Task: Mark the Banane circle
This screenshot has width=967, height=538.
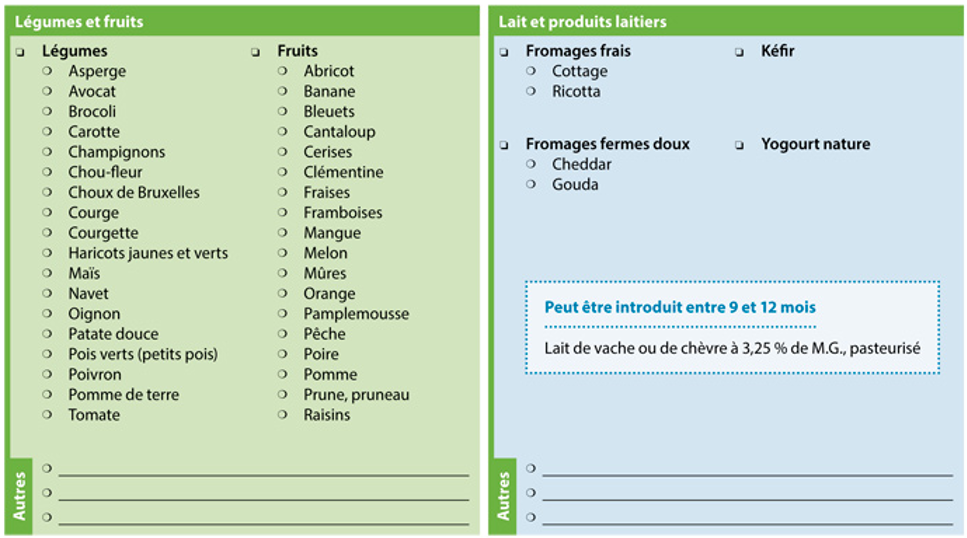Action: pyautogui.click(x=282, y=91)
